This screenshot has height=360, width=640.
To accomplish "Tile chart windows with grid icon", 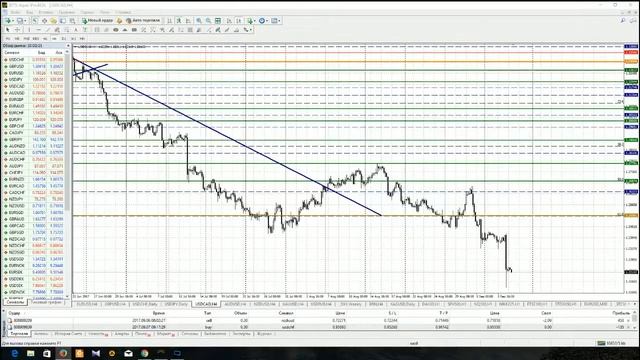I will [x=218, y=20].
